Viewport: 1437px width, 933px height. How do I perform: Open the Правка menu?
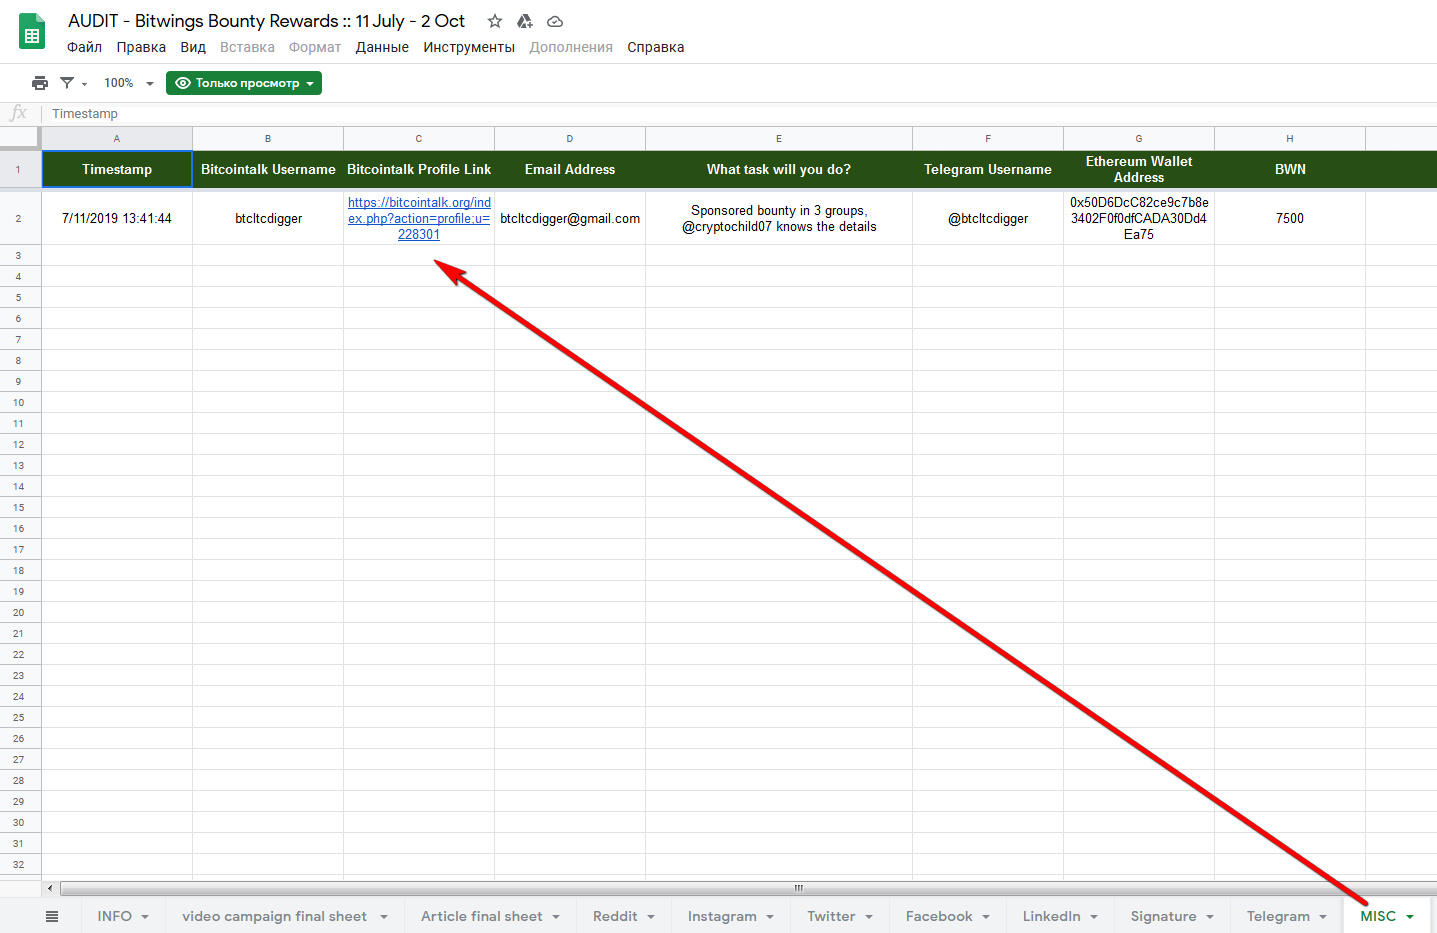(x=141, y=47)
